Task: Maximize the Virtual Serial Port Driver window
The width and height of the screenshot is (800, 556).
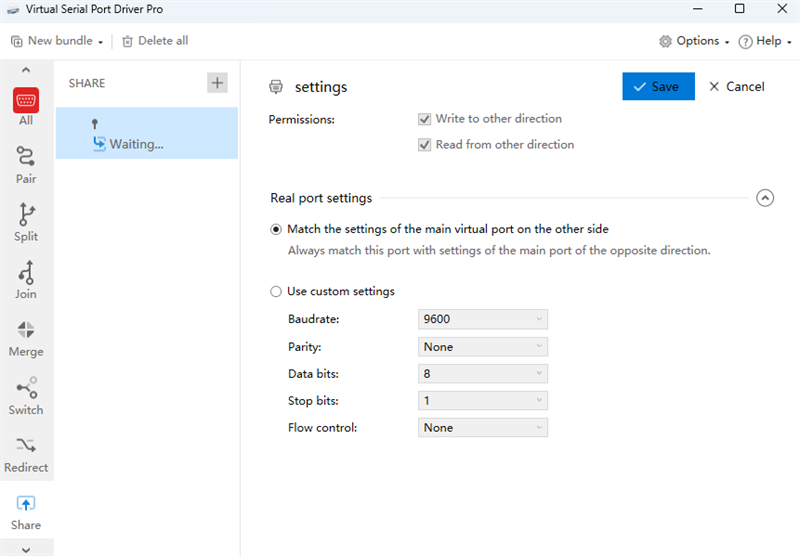Action: coord(739,9)
